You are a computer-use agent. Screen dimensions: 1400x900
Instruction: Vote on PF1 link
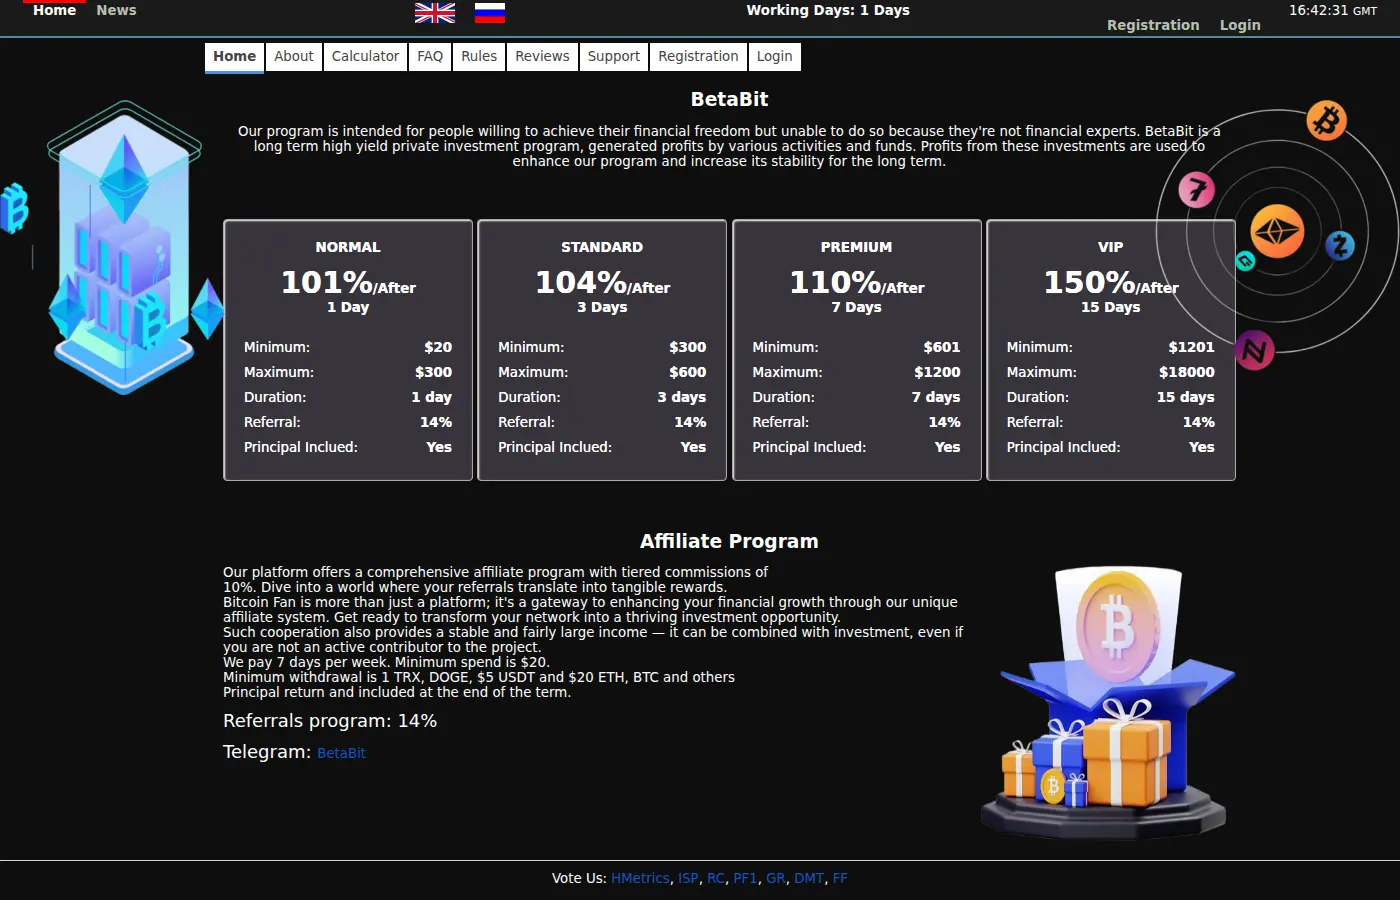pos(745,878)
